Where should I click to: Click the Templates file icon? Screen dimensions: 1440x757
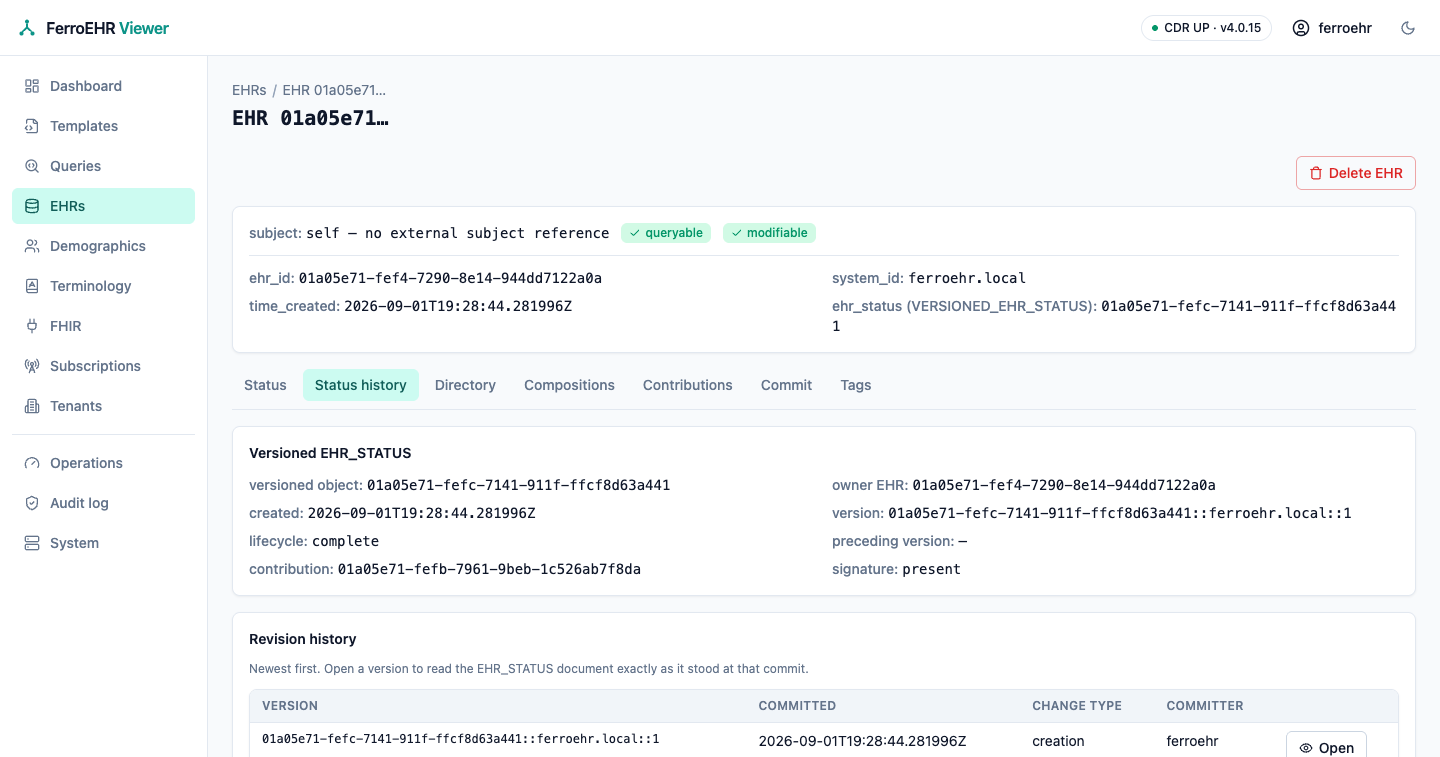tap(32, 126)
